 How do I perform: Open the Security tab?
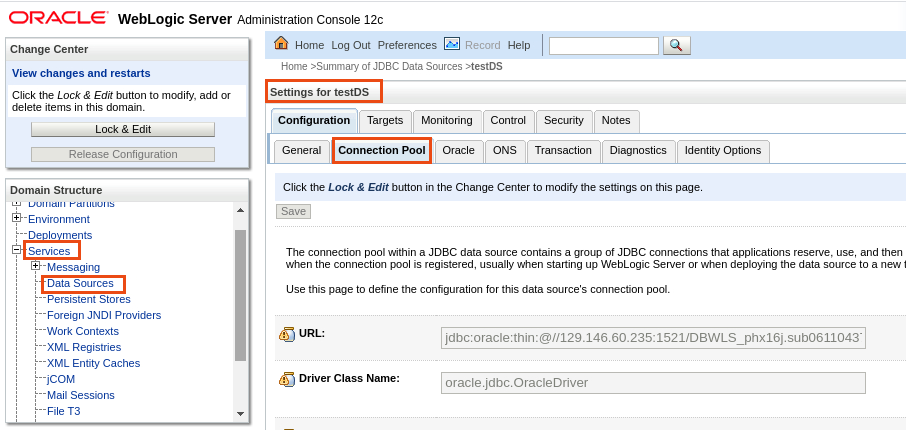pos(563,121)
